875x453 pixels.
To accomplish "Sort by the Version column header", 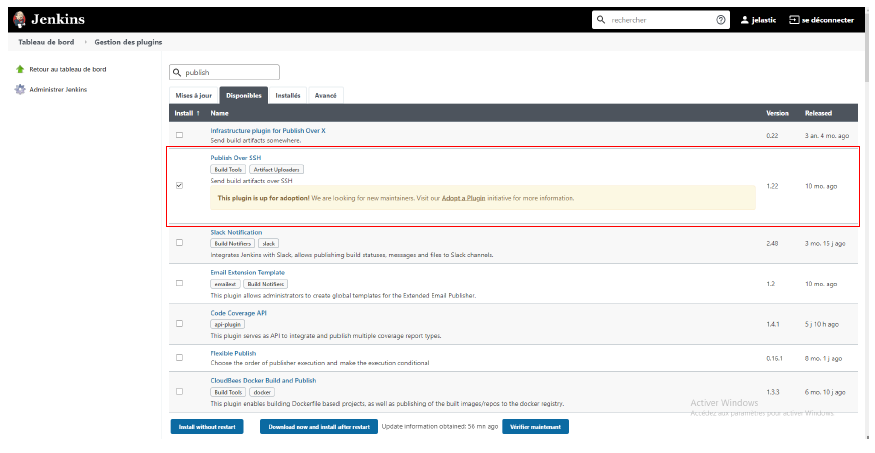I will tap(777, 113).
